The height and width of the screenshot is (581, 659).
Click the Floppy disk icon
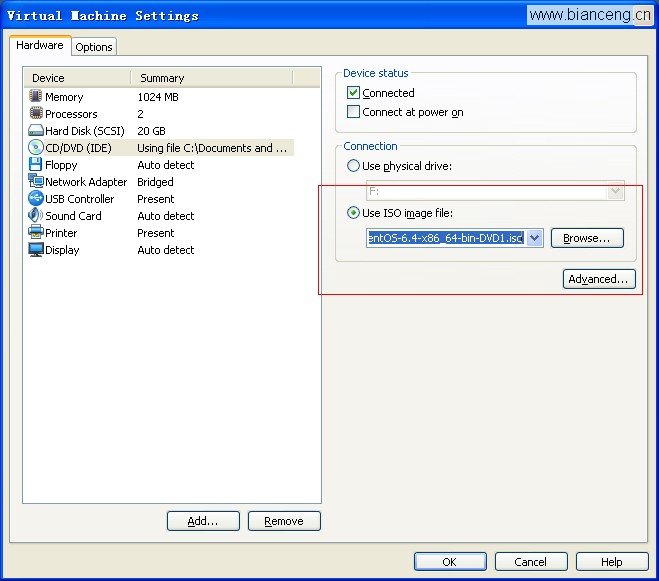[36, 164]
